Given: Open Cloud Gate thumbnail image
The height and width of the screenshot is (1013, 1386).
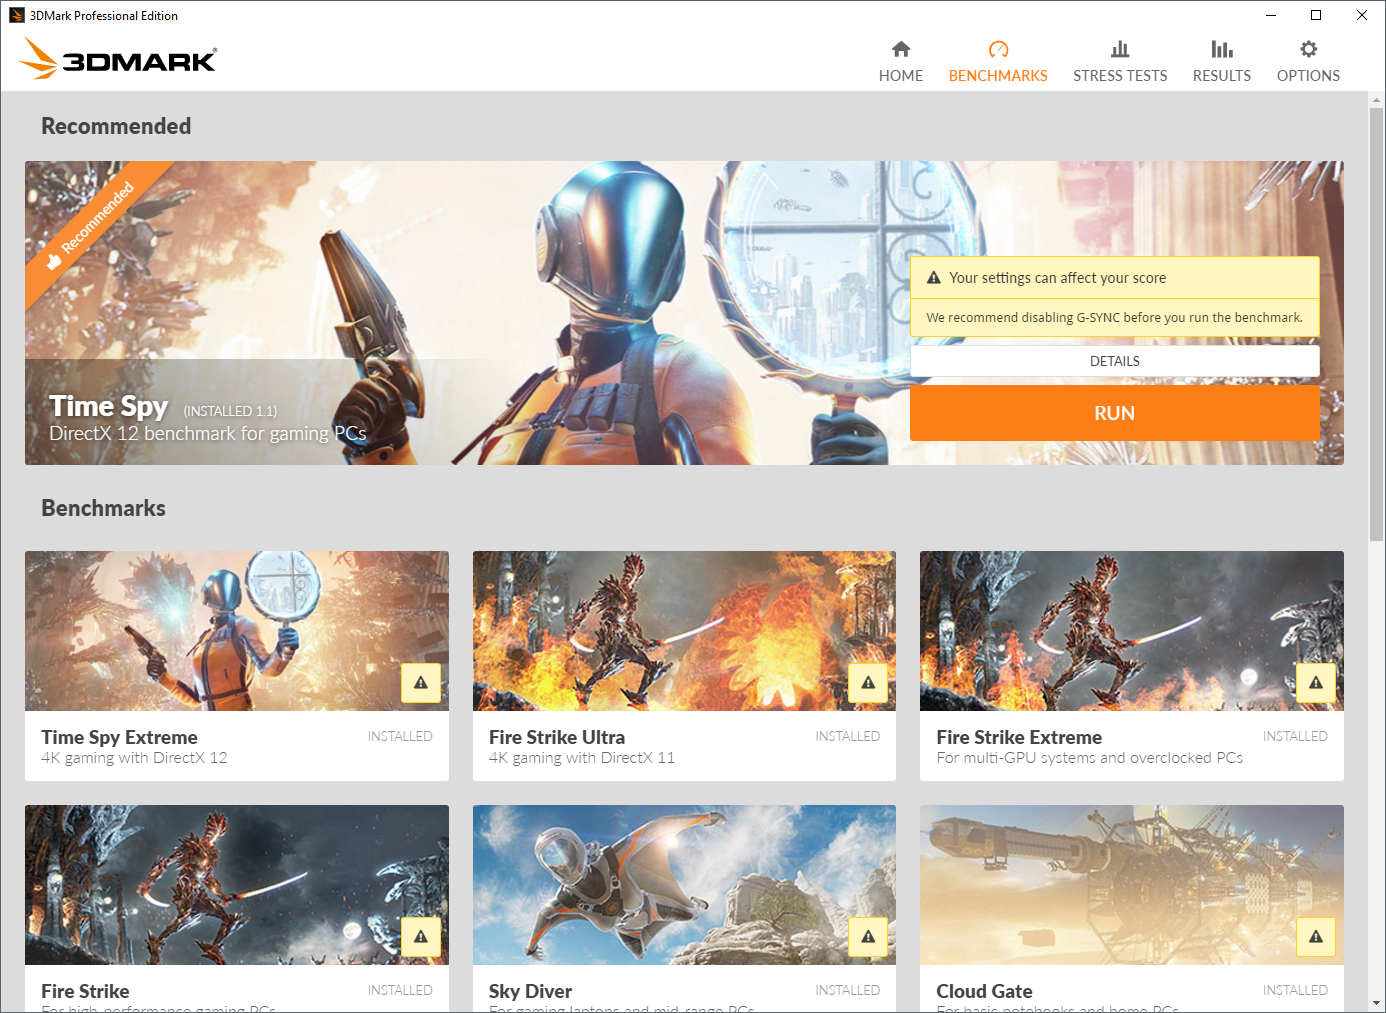Looking at the screenshot, I should (x=1132, y=885).
